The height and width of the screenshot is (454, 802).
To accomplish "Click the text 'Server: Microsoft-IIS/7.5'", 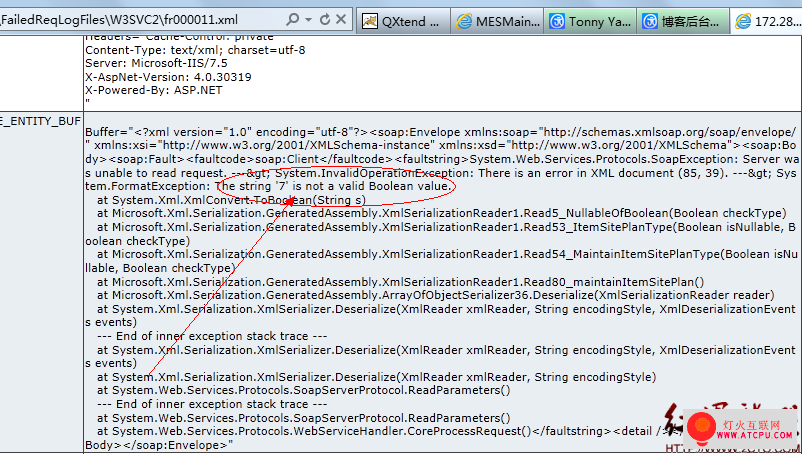I will click(157, 63).
